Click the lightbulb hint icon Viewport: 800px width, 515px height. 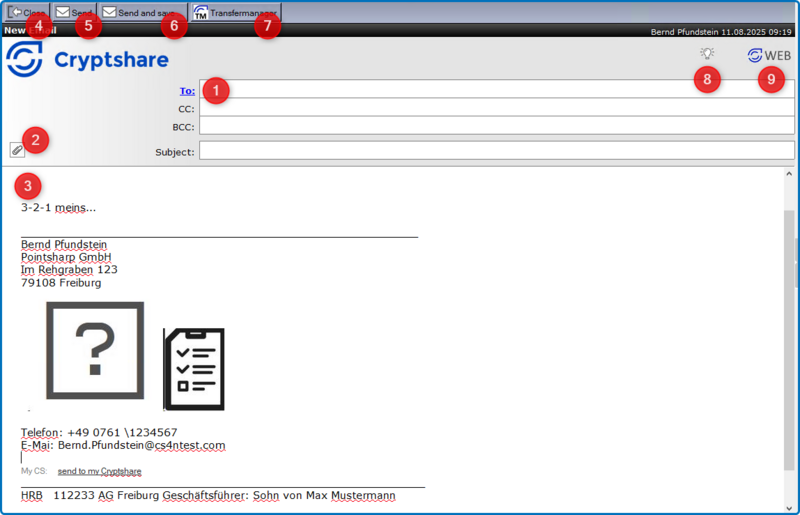(707, 55)
